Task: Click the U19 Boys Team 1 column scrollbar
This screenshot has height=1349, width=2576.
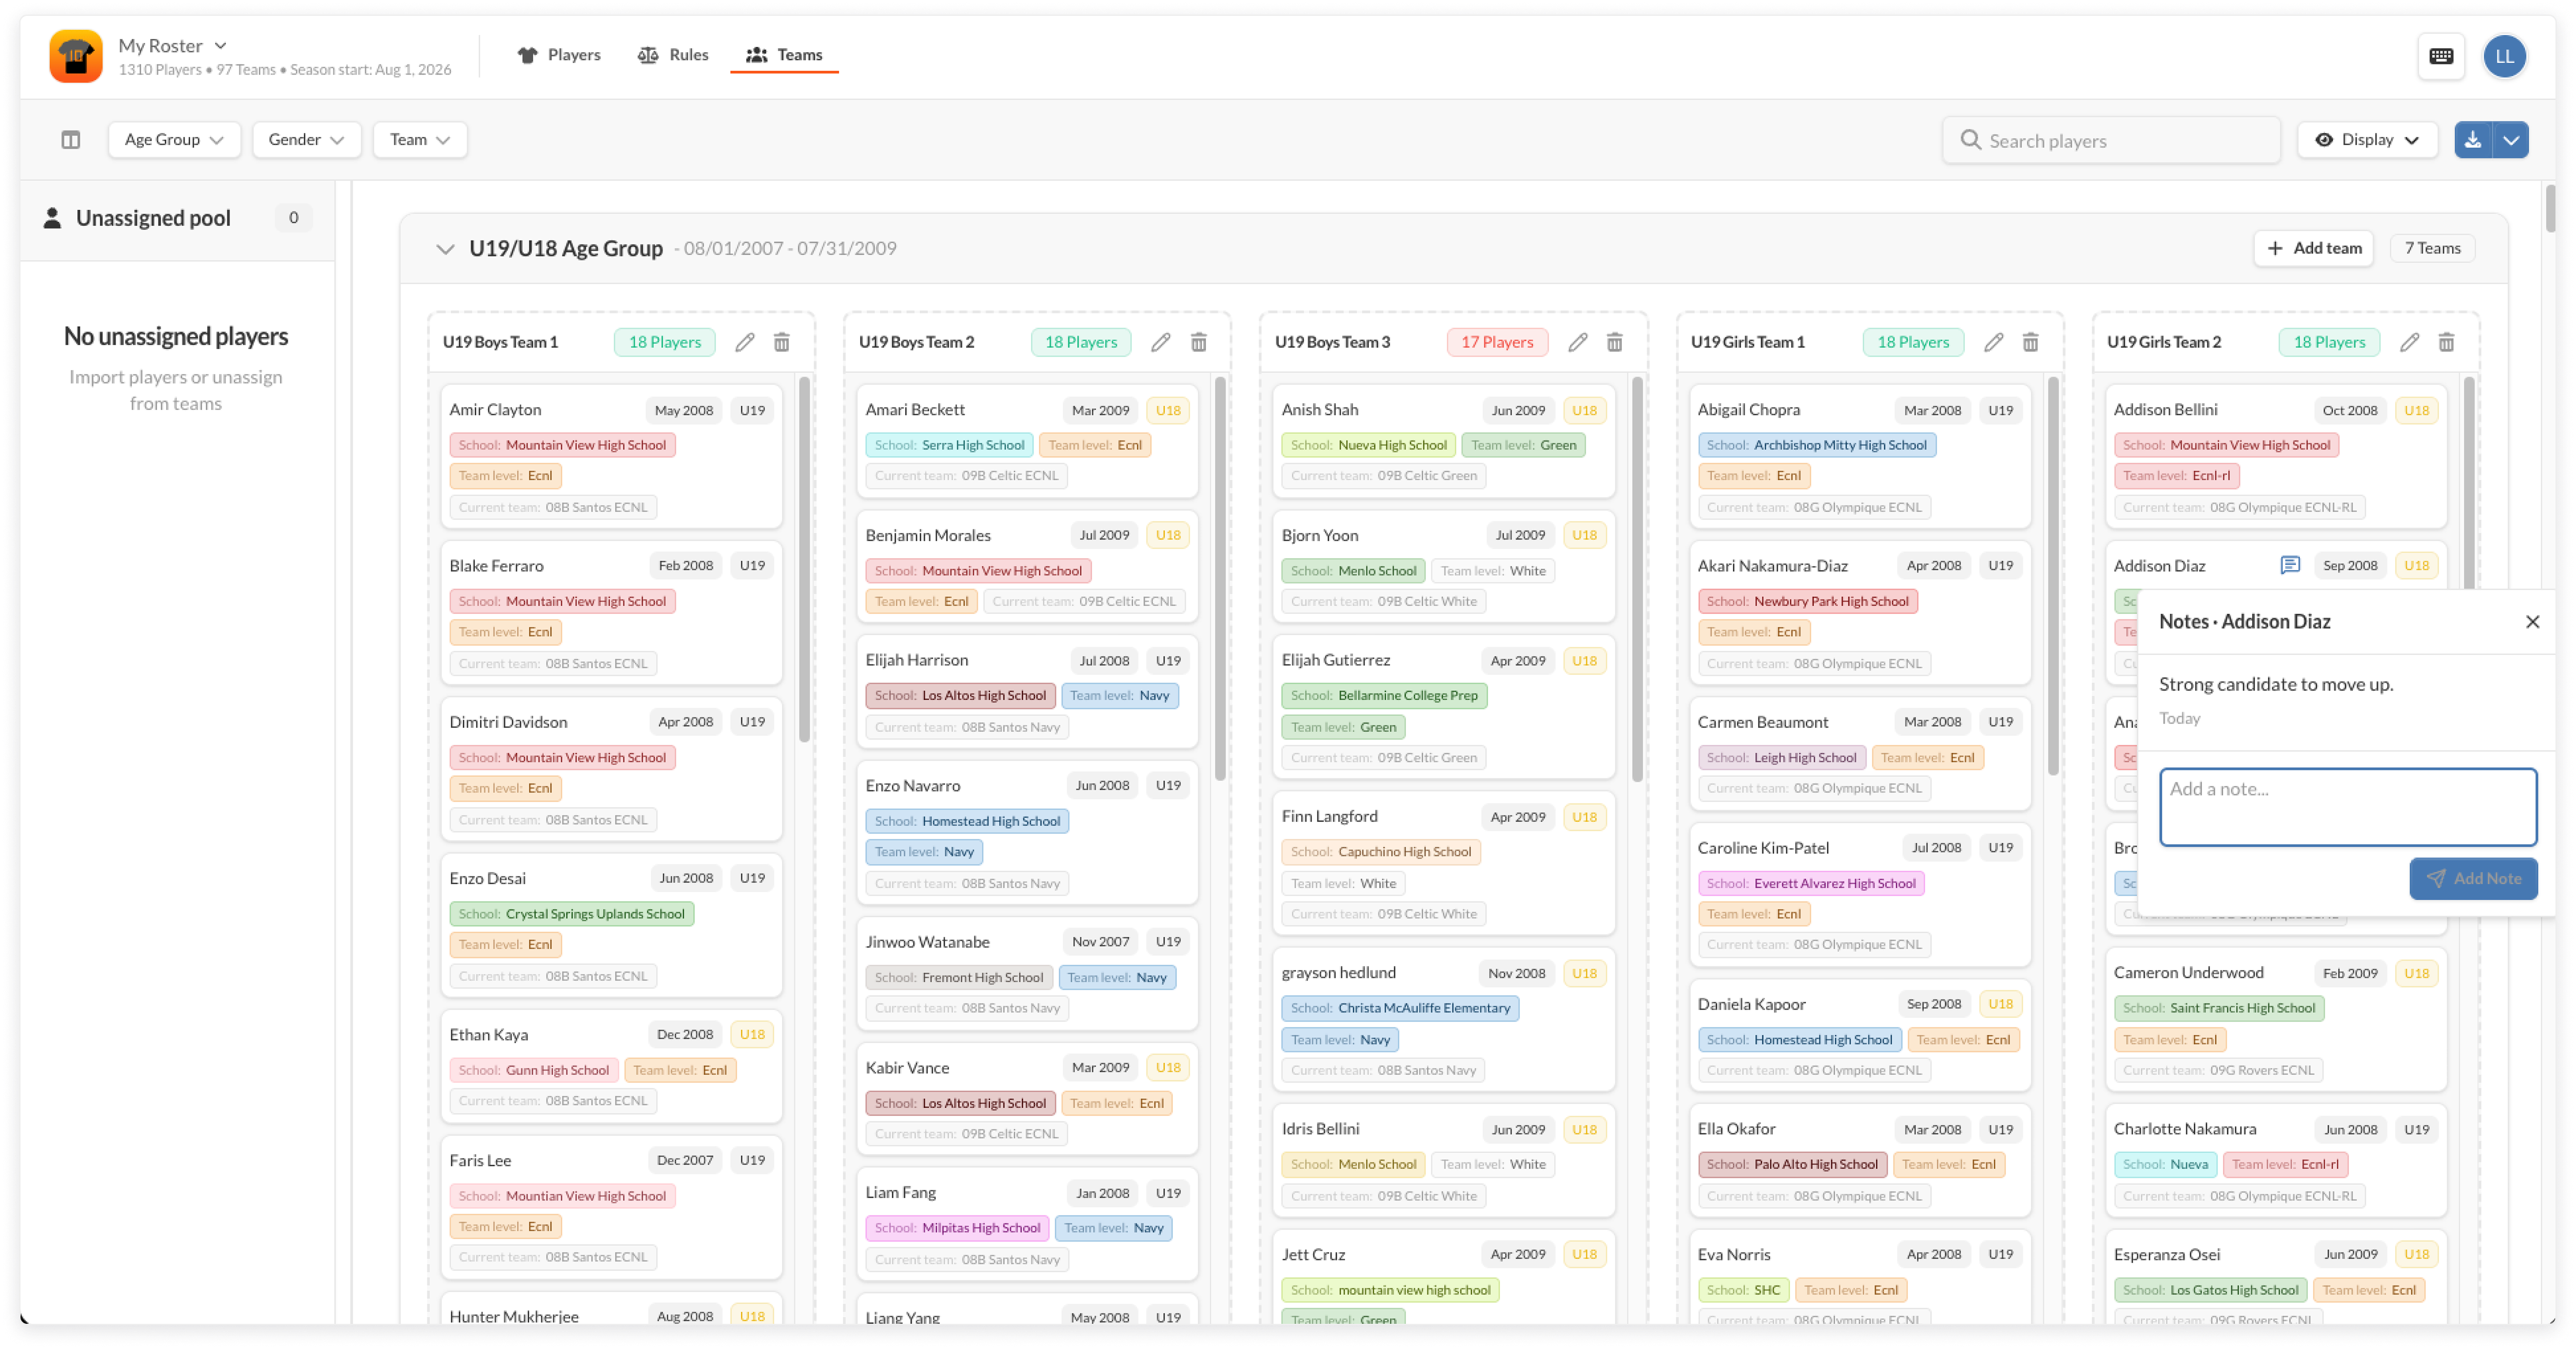Action: [x=804, y=560]
